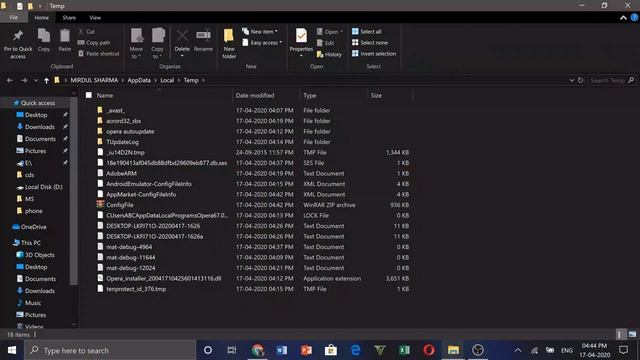
Task: Sort by Name column header
Action: (105, 96)
